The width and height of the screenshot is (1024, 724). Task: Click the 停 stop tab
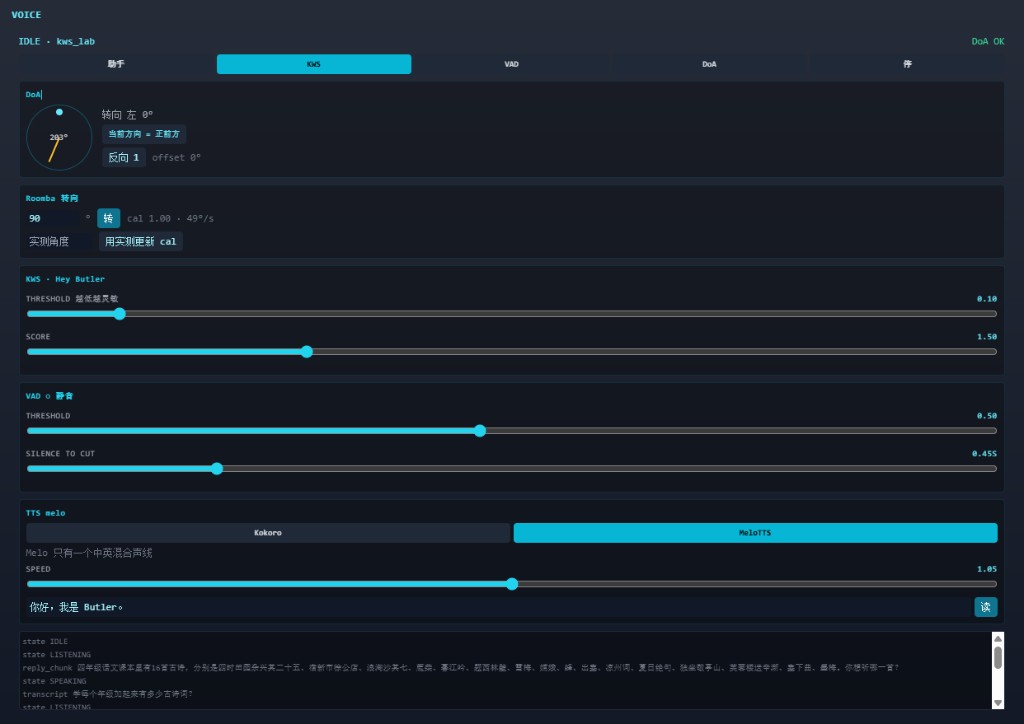click(x=907, y=64)
